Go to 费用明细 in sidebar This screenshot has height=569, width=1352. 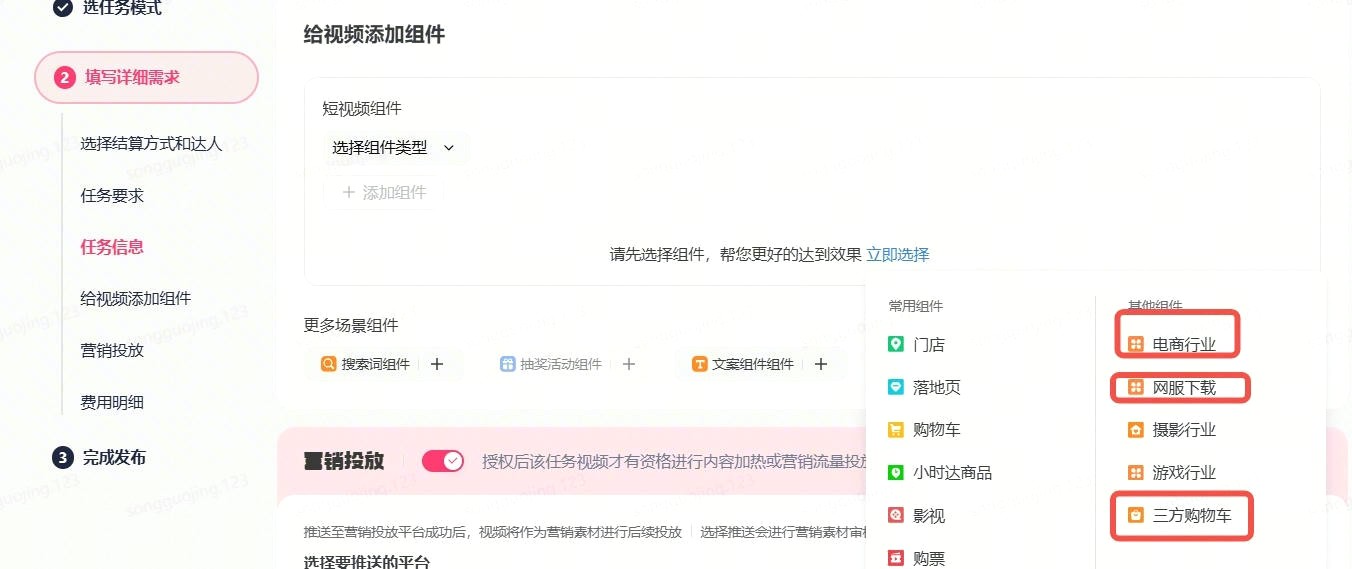[112, 403]
